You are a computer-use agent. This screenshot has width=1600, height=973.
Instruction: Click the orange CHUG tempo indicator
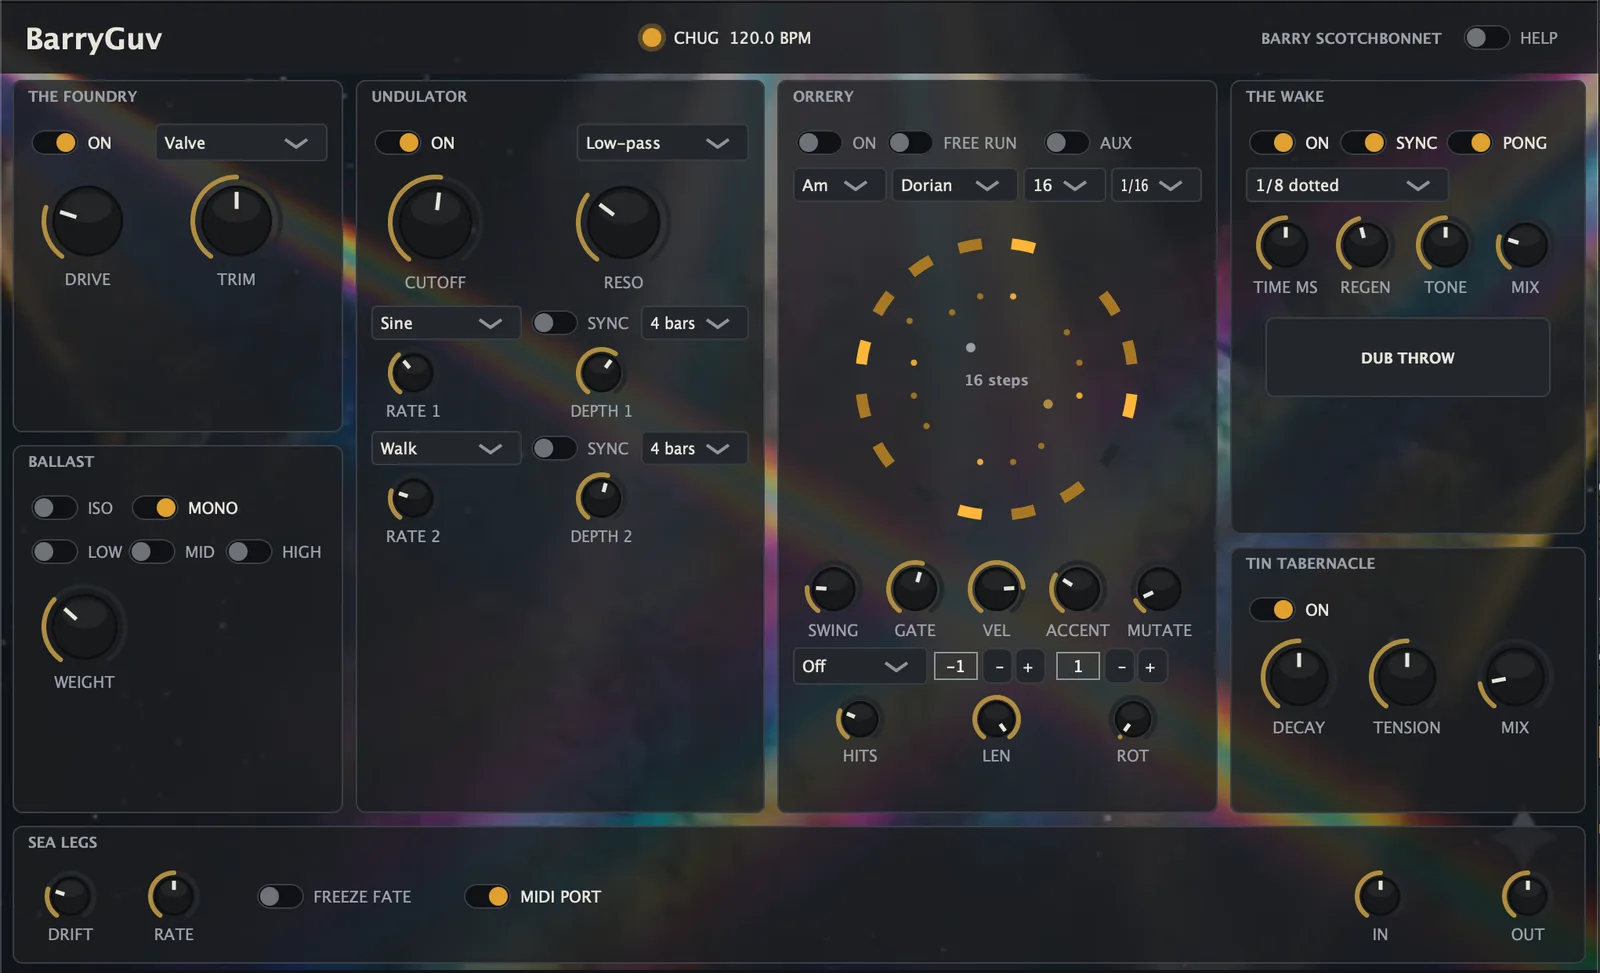(651, 38)
